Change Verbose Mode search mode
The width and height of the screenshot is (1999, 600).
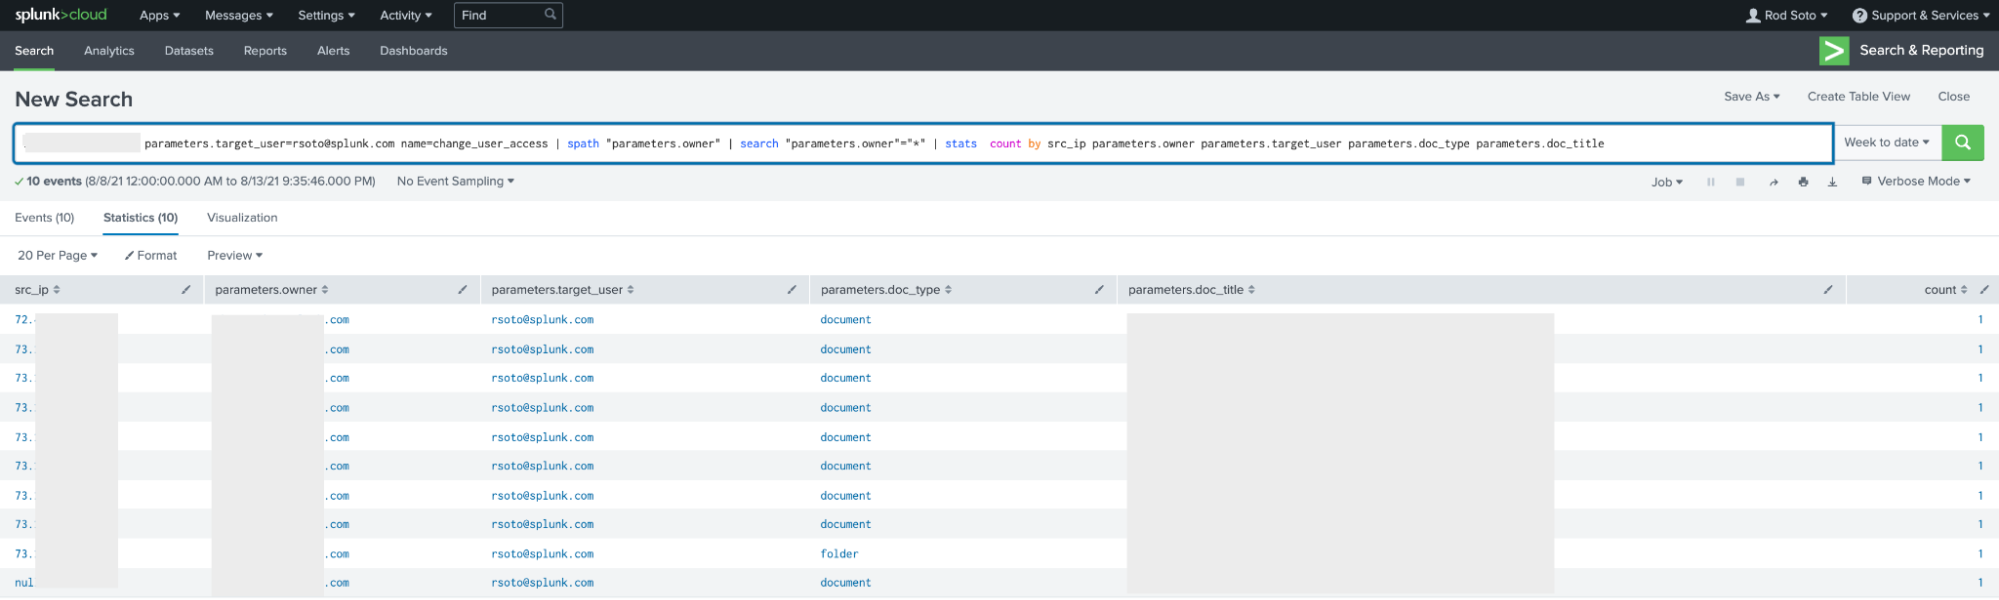tap(1915, 182)
